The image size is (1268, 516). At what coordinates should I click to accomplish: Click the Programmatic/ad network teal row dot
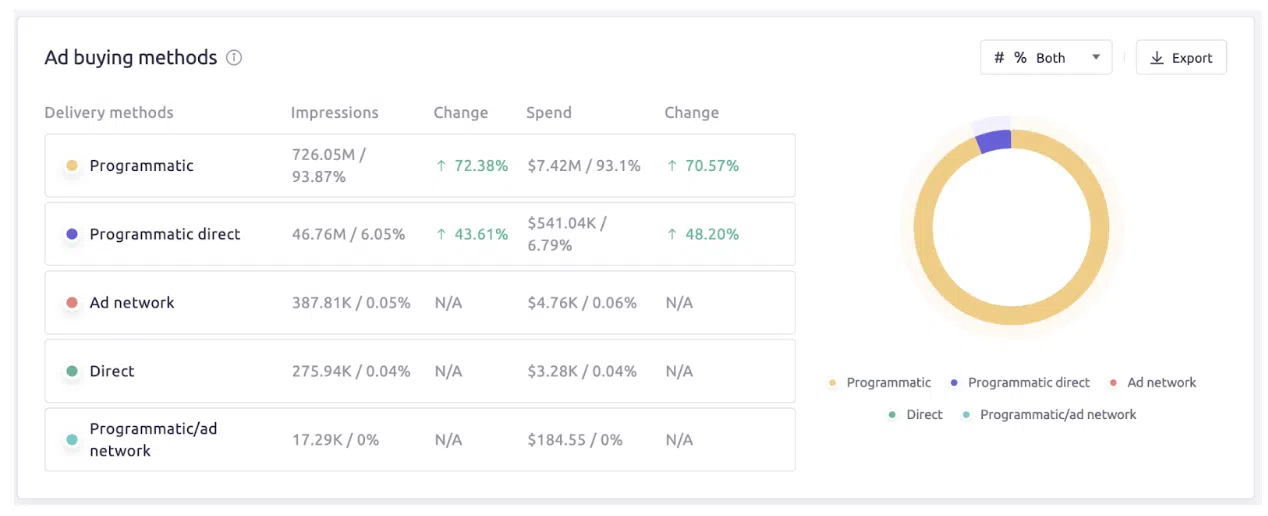72,440
